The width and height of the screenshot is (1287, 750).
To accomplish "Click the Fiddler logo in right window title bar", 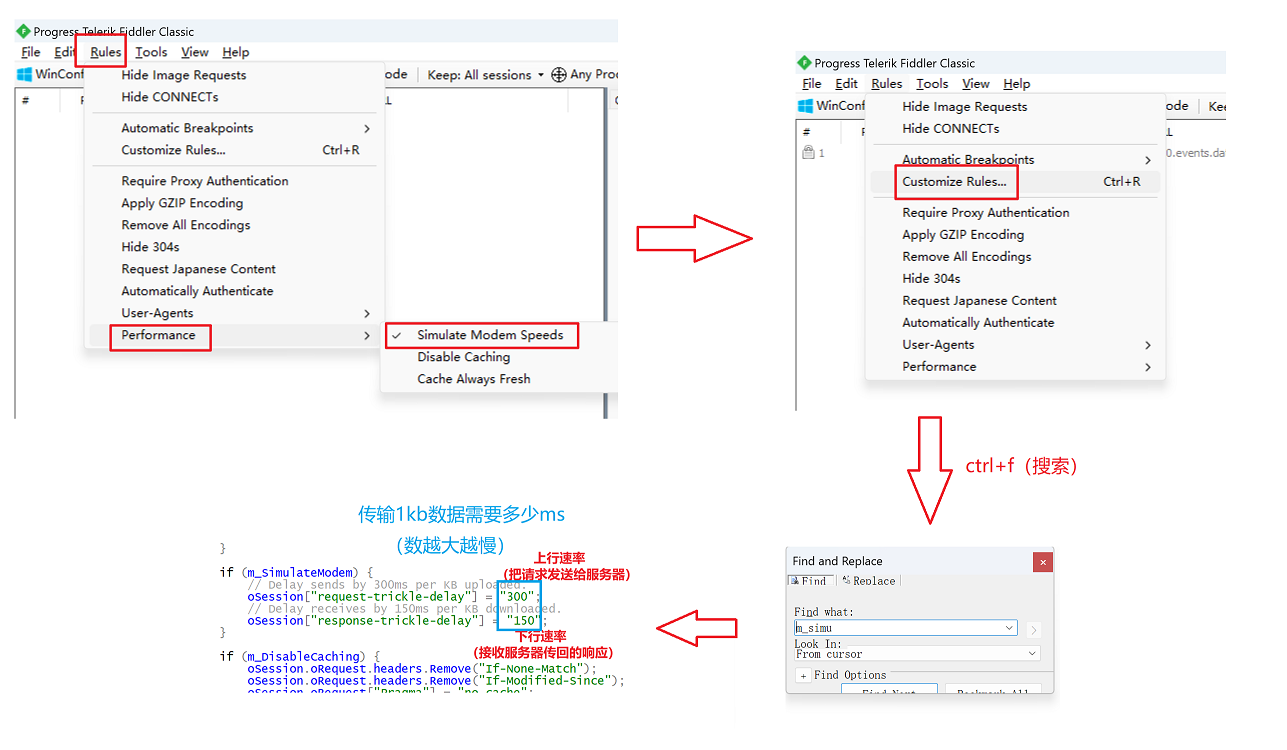I will (804, 63).
